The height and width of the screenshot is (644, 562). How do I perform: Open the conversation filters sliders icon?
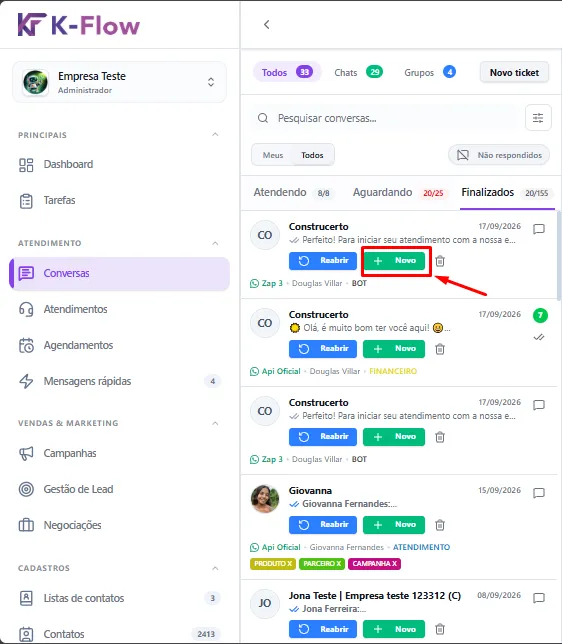538,118
